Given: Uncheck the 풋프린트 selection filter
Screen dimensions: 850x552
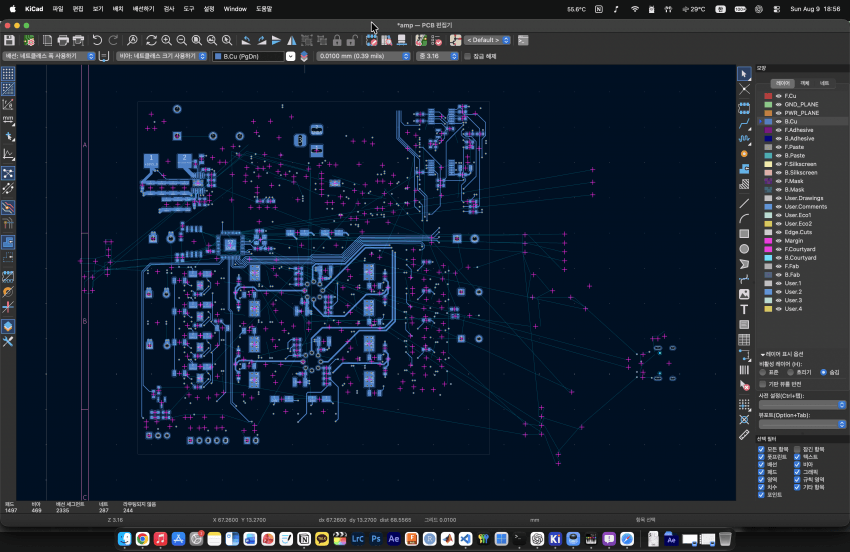Looking at the screenshot, I should point(761,457).
